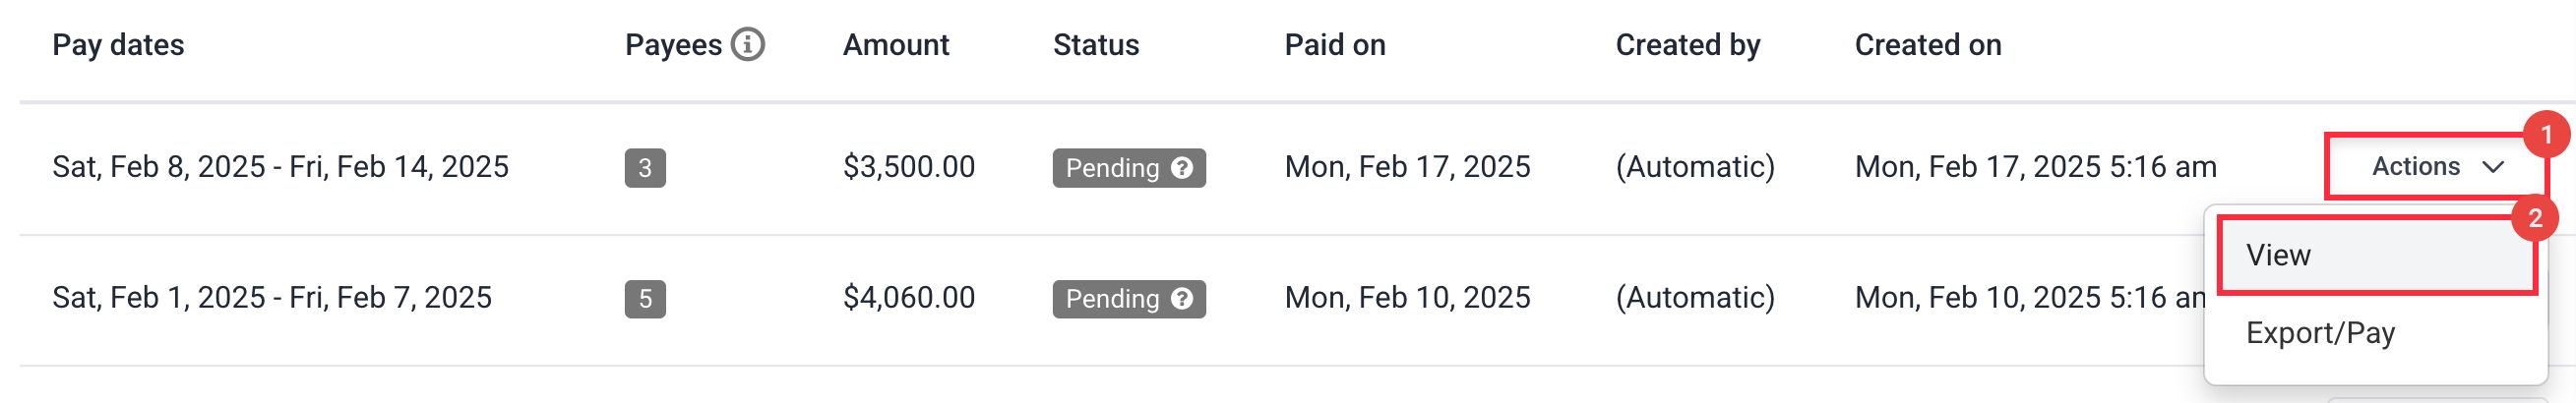Click the Created by column header
This screenshot has height=403, width=2576.
[1688, 45]
